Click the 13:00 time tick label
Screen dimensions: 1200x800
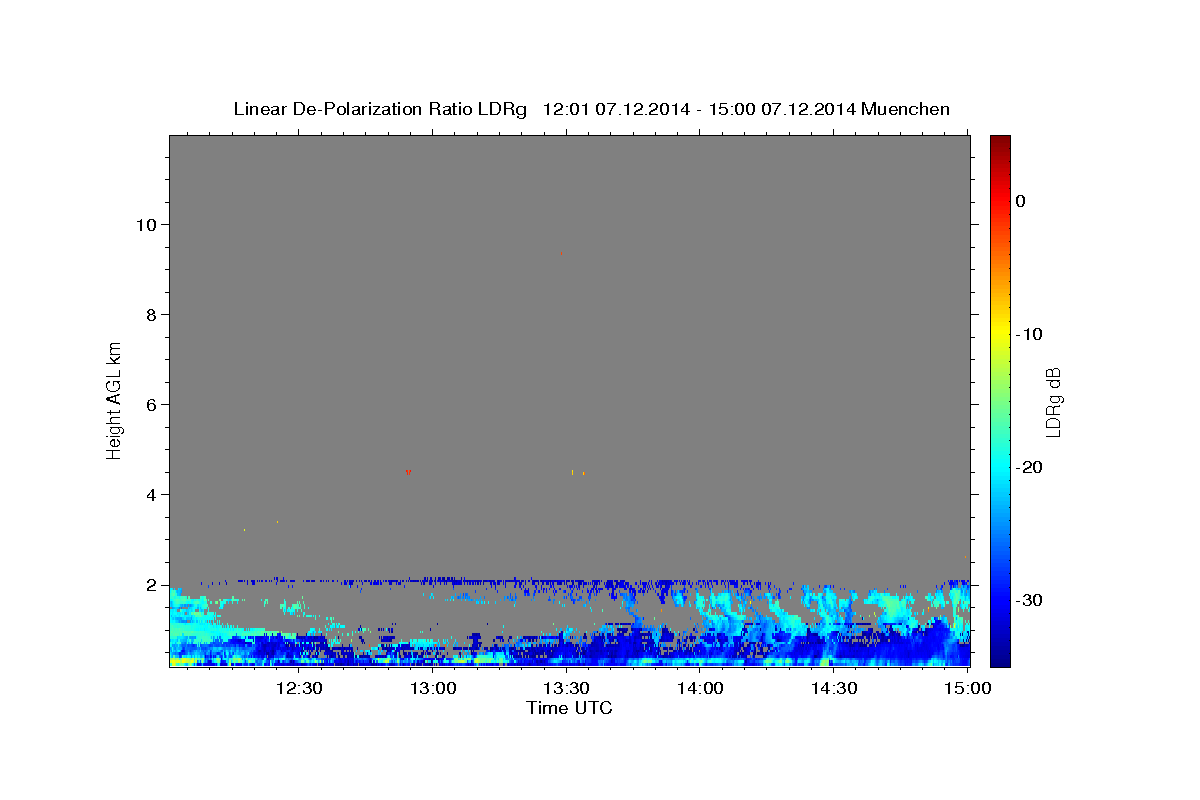(433, 689)
